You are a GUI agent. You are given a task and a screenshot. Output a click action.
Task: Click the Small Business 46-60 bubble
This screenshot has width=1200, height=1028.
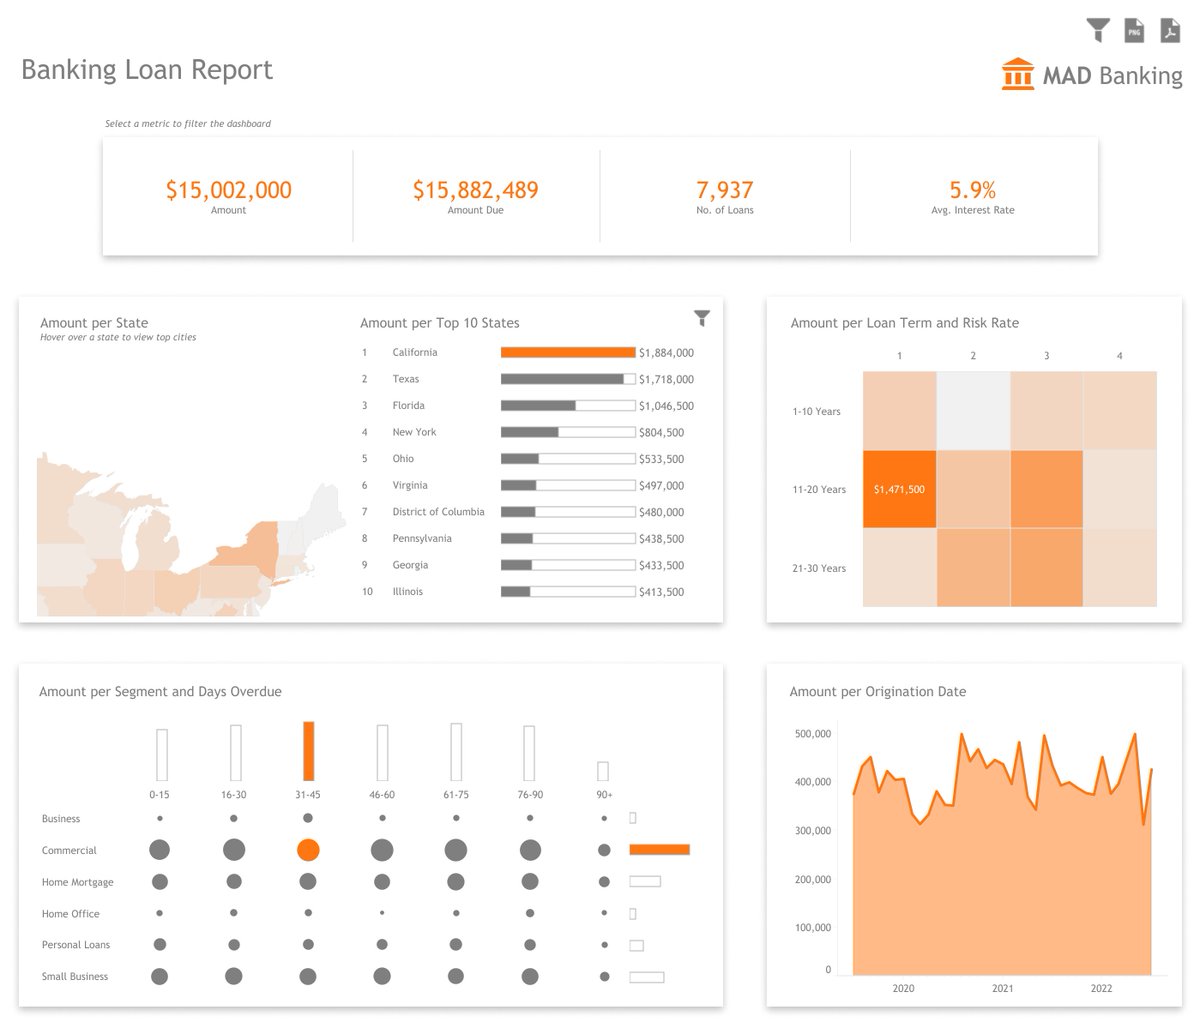coord(381,976)
